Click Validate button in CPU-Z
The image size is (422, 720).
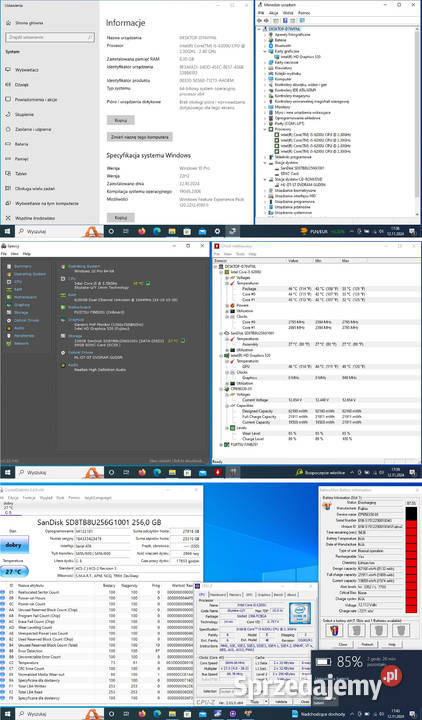[281, 702]
